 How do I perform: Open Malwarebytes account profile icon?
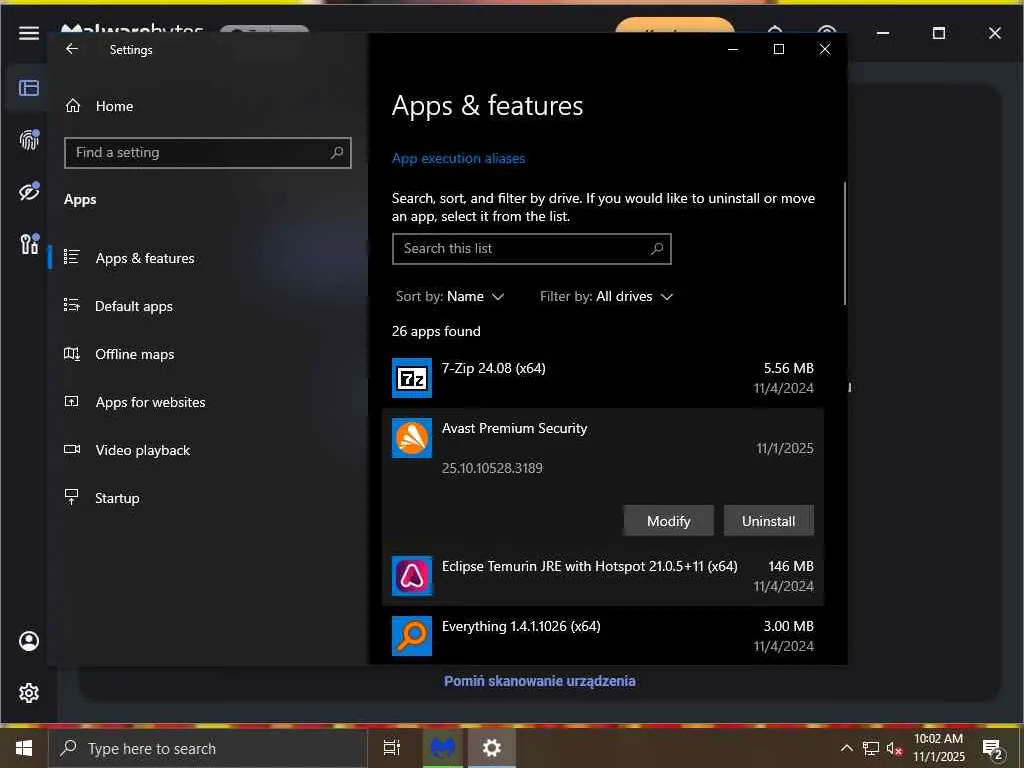coord(29,641)
